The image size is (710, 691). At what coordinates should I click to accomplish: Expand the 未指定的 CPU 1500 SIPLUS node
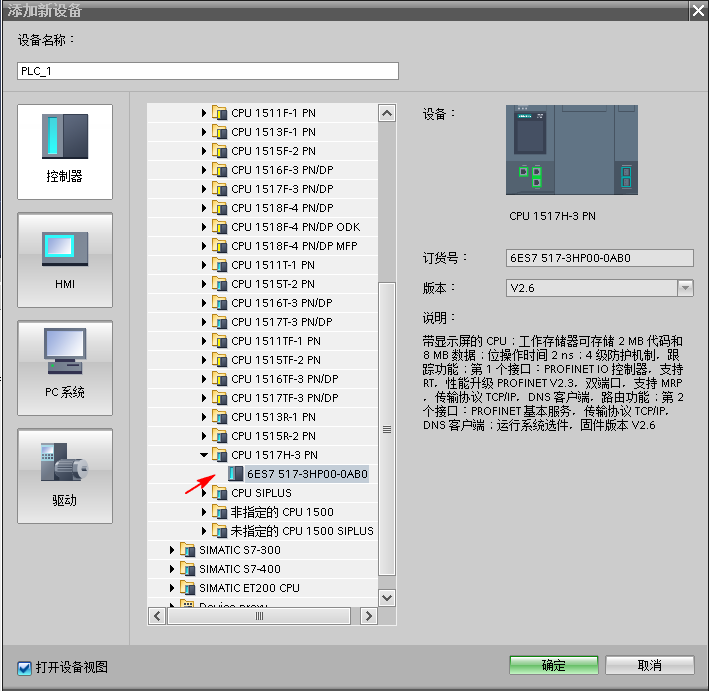[x=204, y=531]
